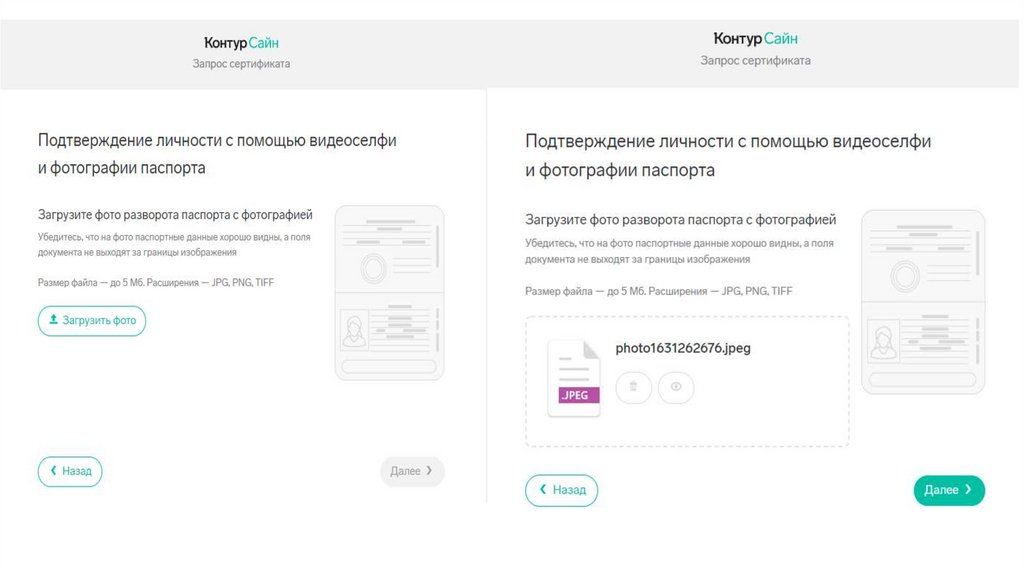Viewport: 1024px width, 574px height.
Task: Delete the uploaded photo1631262676.jpeg file
Action: (633, 387)
